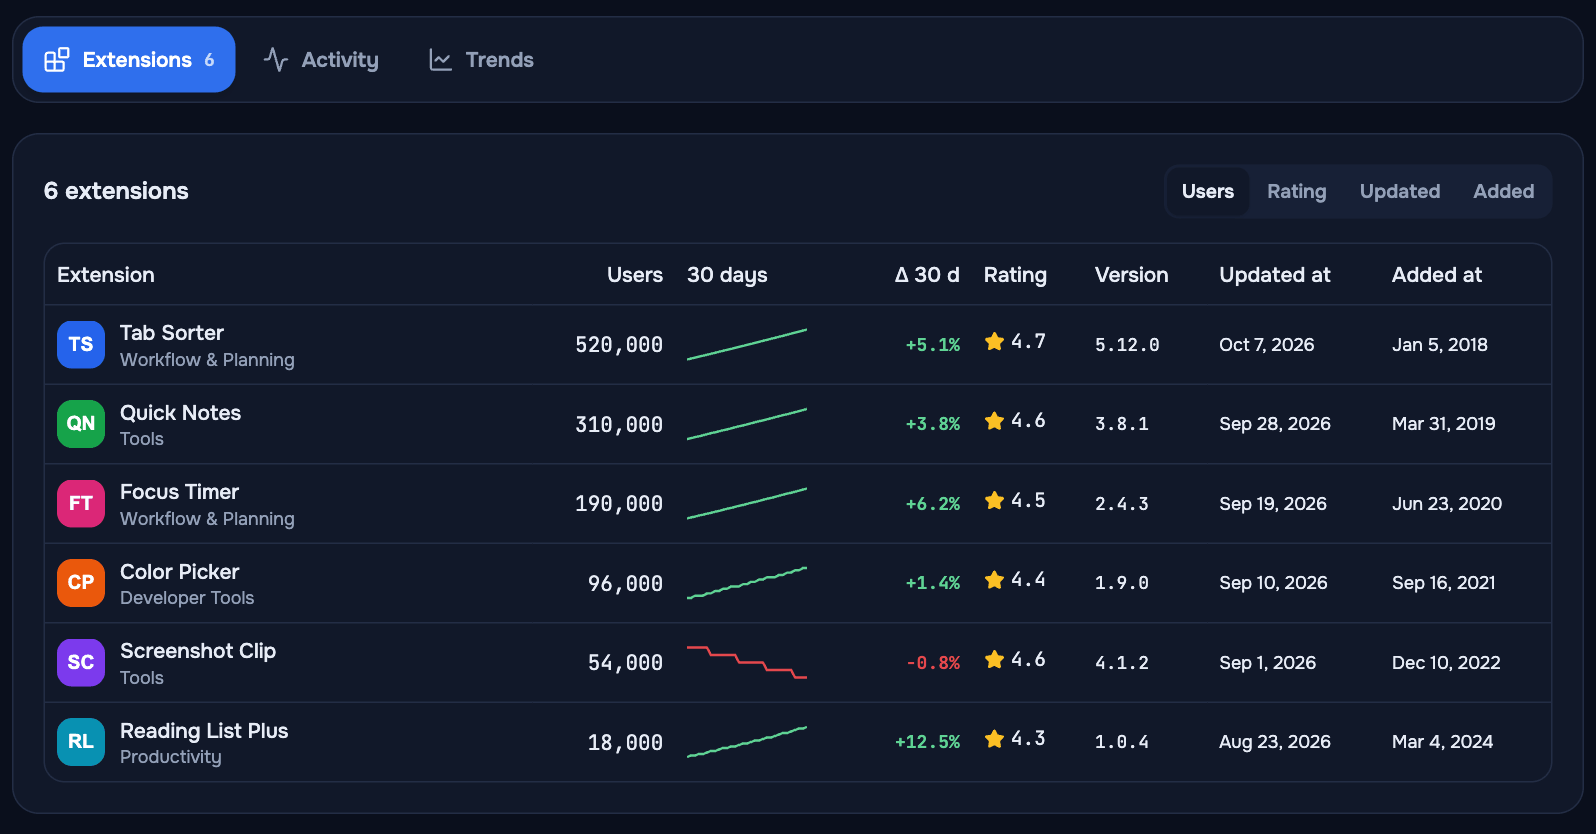This screenshot has width=1596, height=834.
Task: Click the Δ 30 d column header
Action: point(927,275)
